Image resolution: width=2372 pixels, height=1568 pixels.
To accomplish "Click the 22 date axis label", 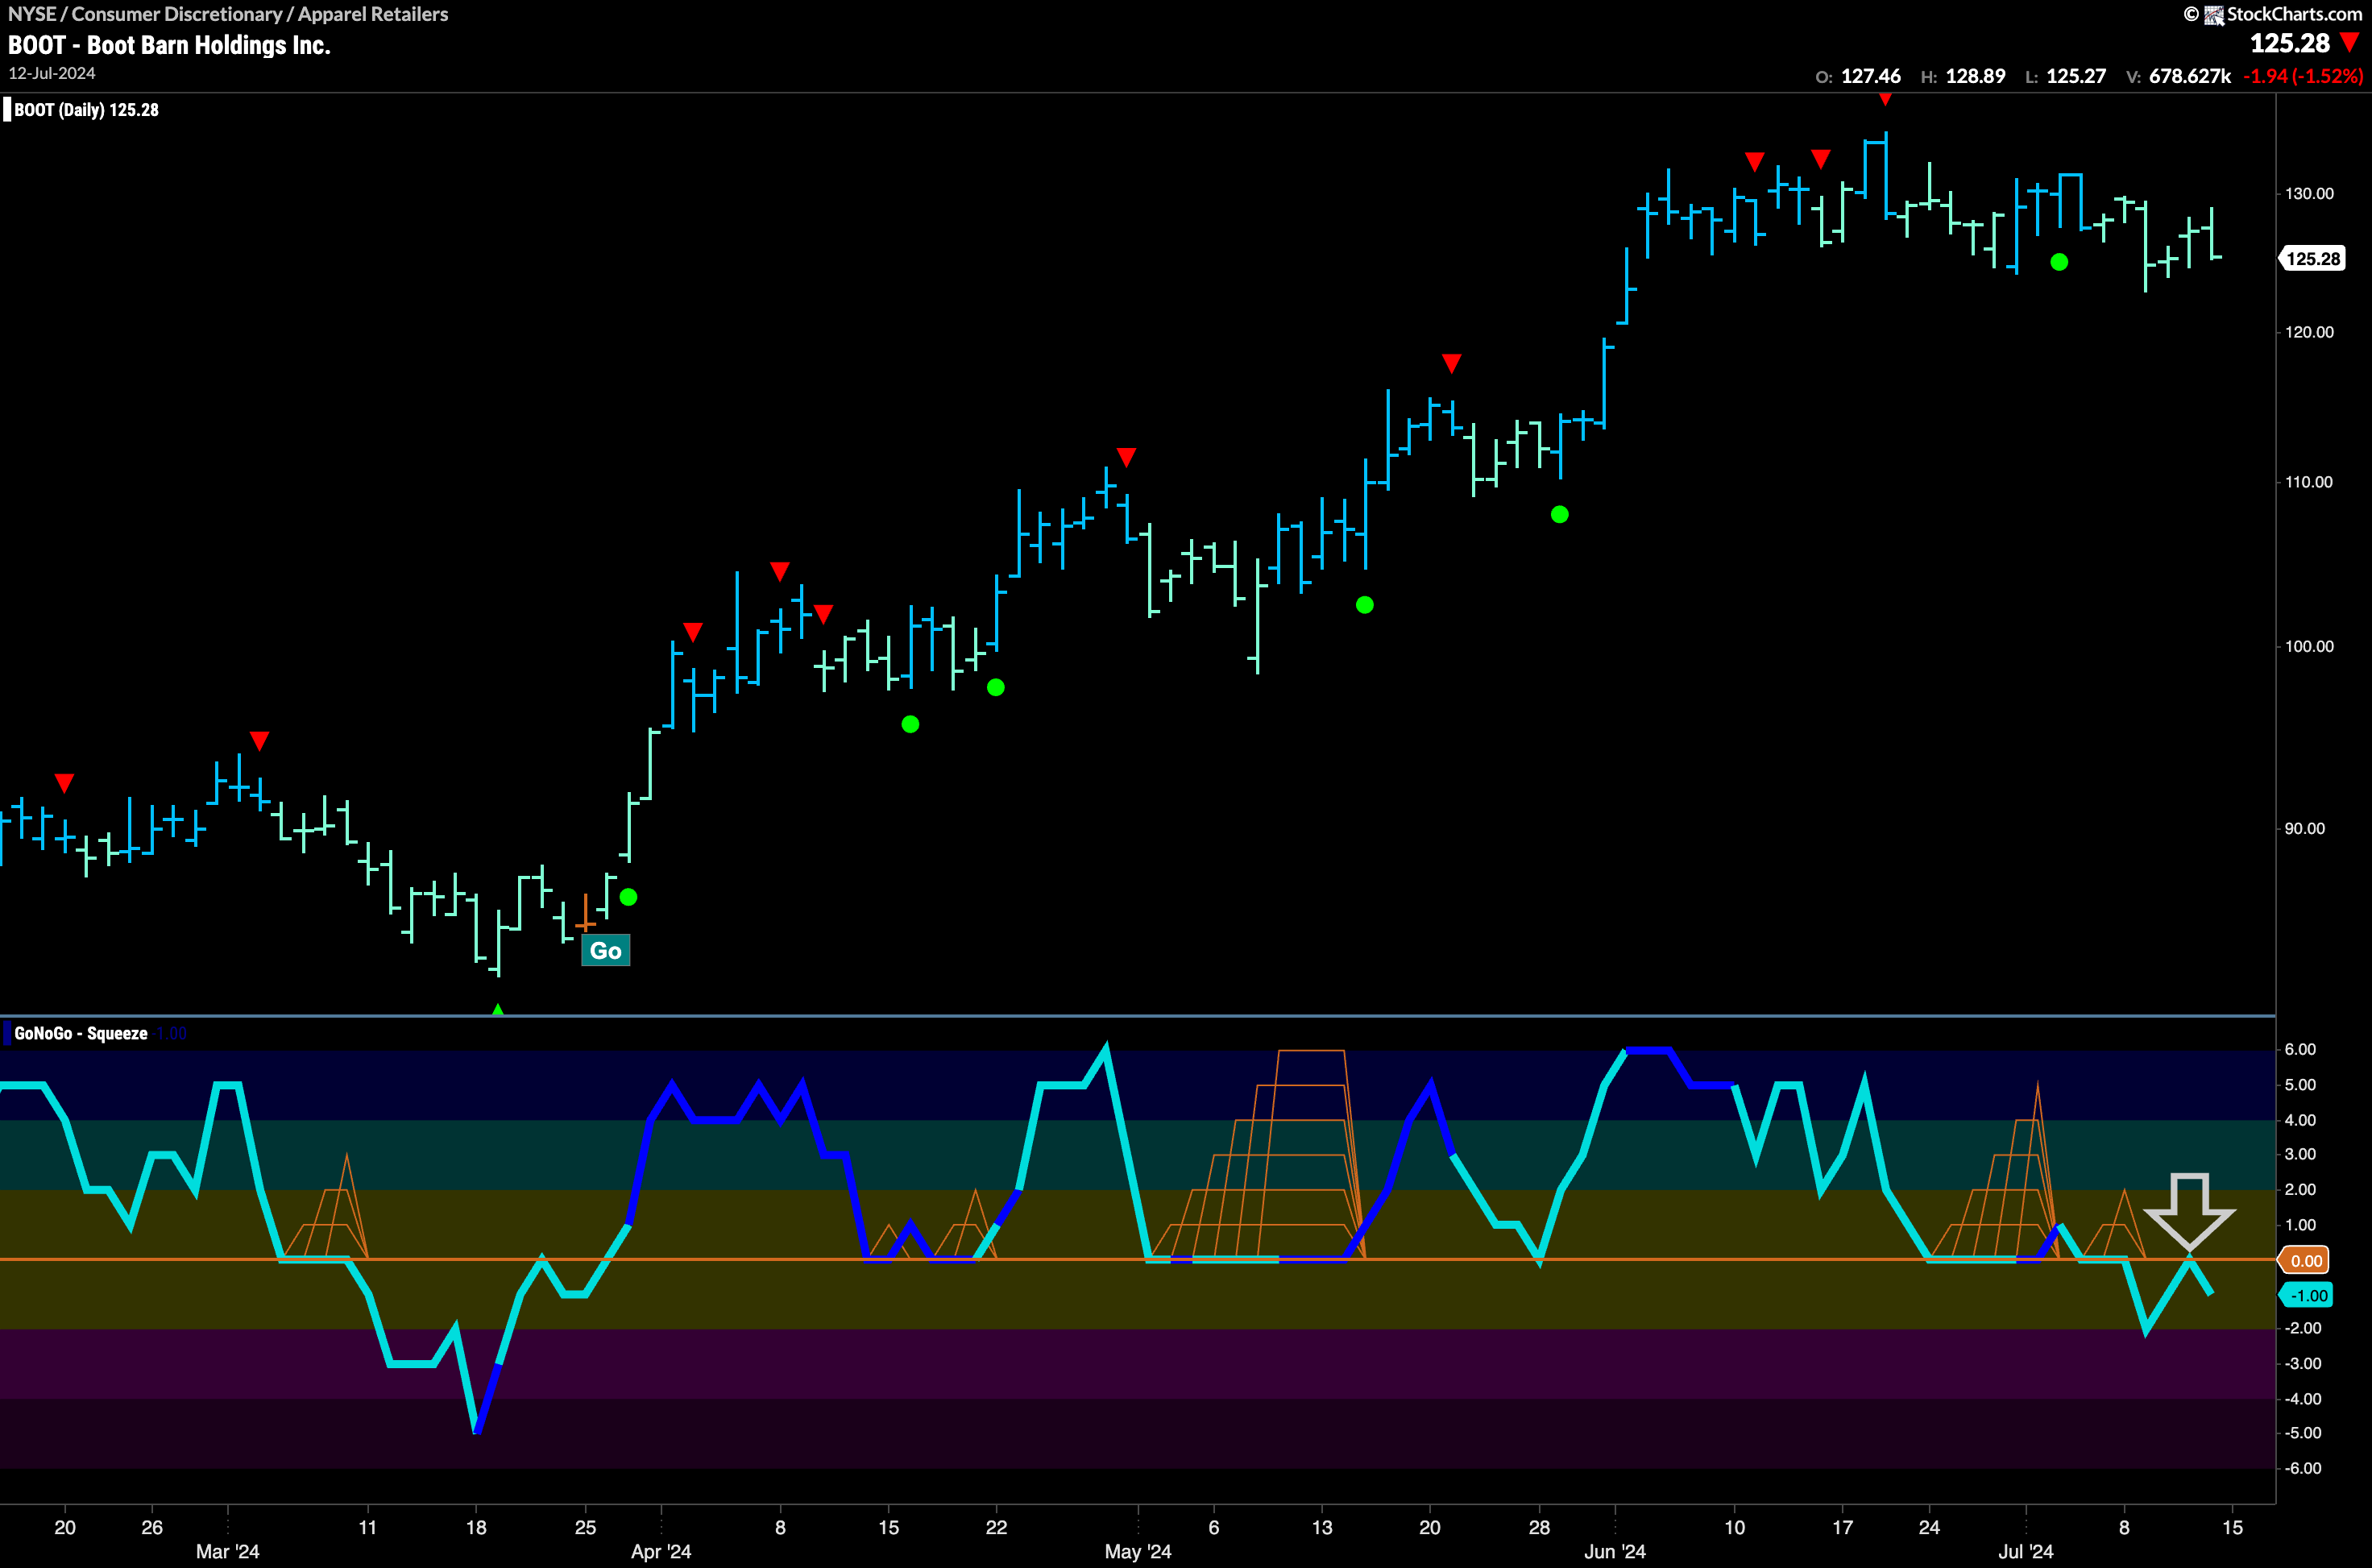I will tap(996, 1528).
